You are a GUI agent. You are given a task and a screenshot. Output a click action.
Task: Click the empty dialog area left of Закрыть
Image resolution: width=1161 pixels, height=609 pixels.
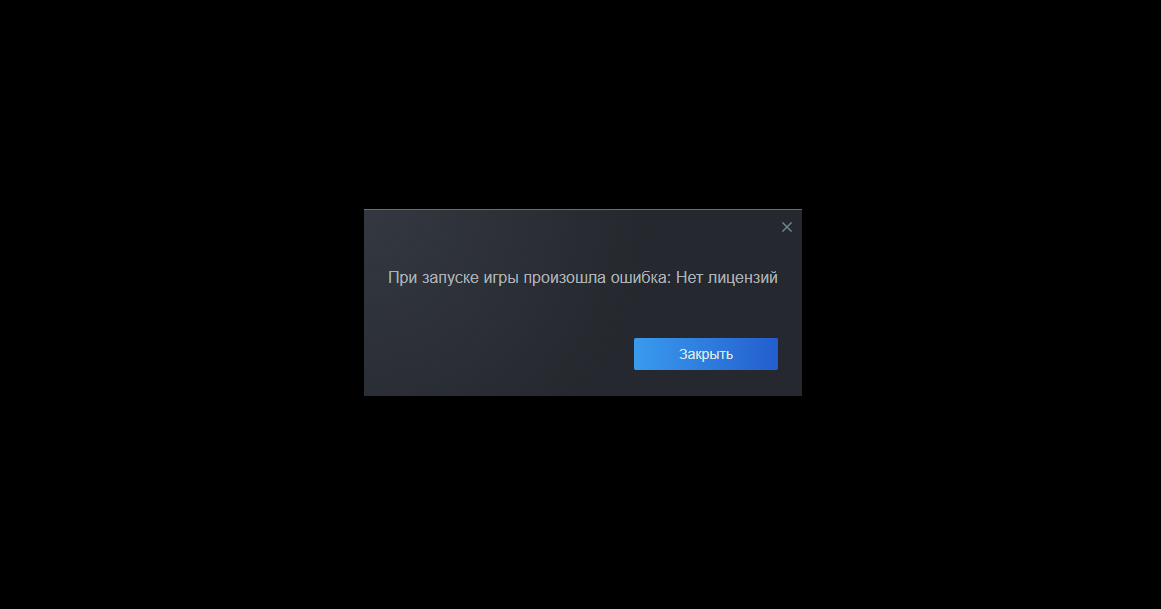496,354
